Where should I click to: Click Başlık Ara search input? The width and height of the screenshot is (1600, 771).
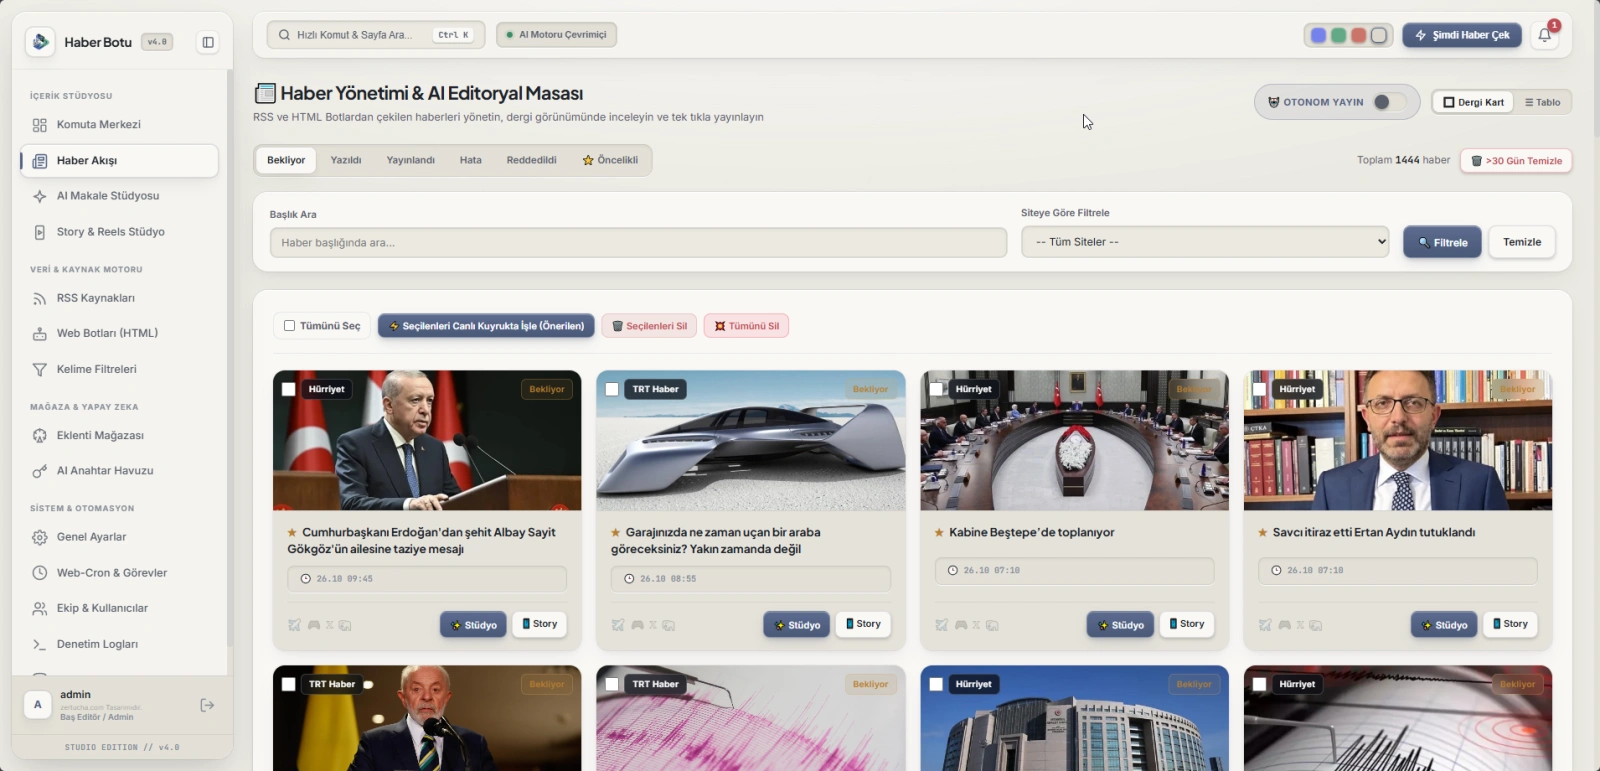pos(638,243)
